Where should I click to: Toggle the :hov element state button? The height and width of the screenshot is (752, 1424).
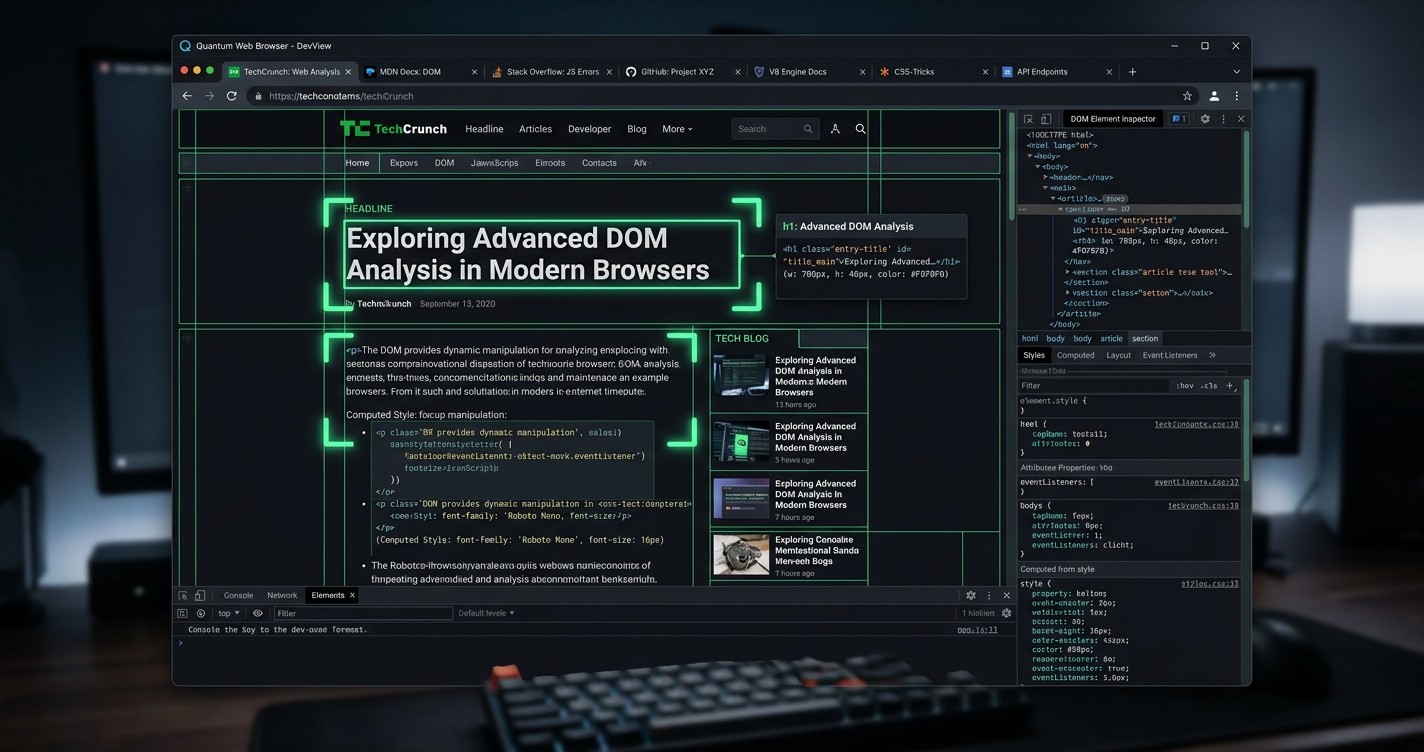[x=1184, y=385]
